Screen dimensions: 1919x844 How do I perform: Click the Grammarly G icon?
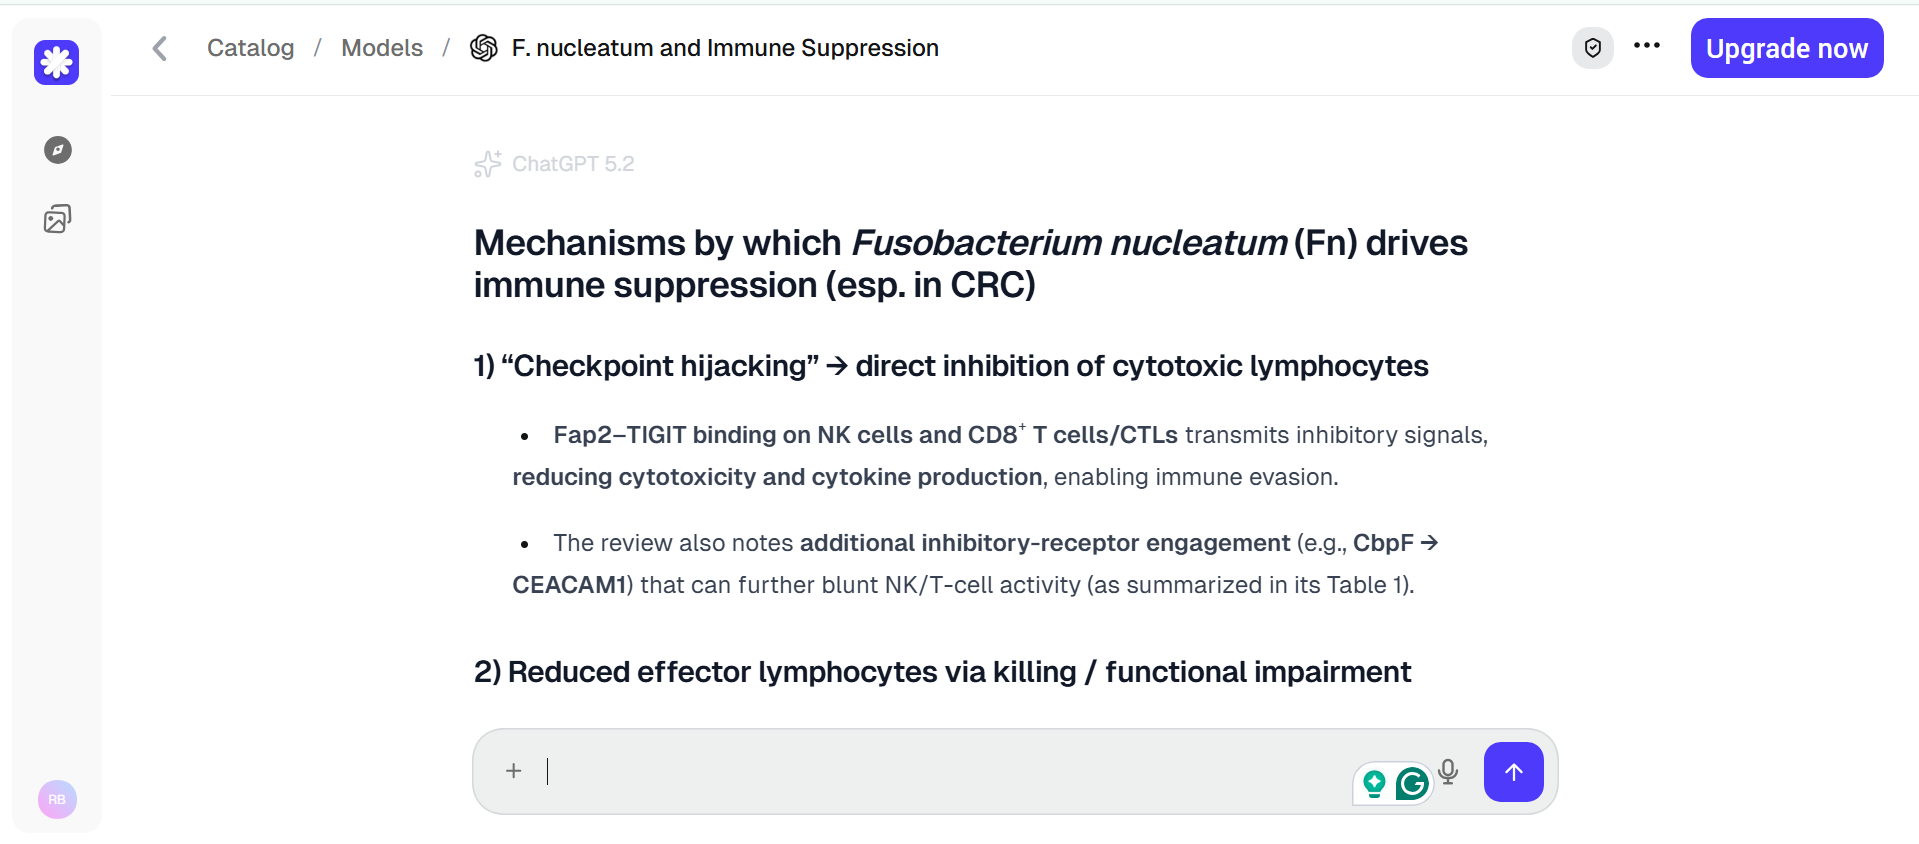[x=1412, y=784]
